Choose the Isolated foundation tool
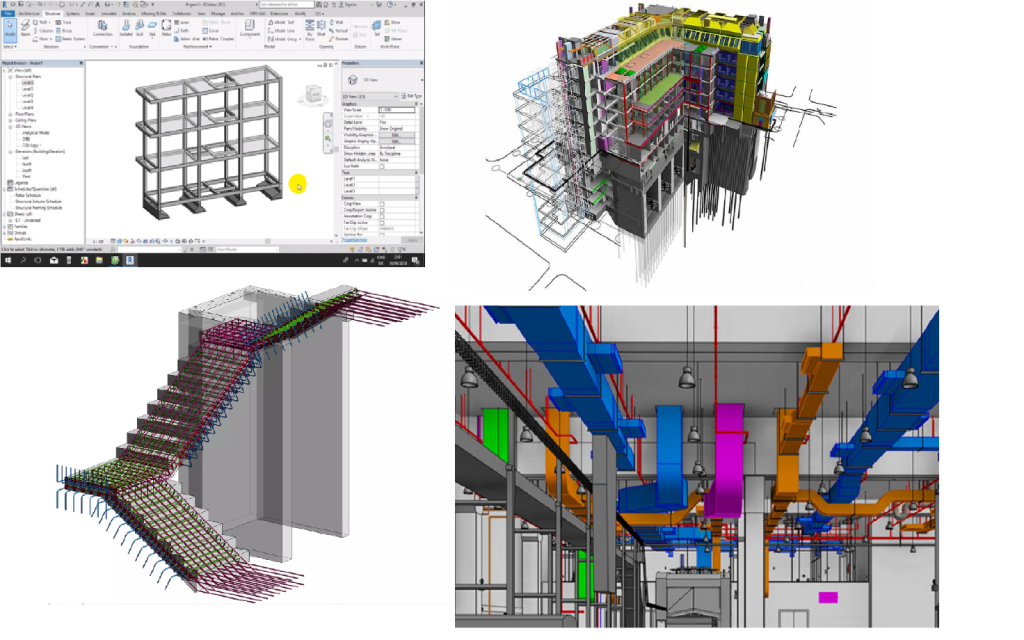This screenshot has height=640, width=1024. (126, 28)
